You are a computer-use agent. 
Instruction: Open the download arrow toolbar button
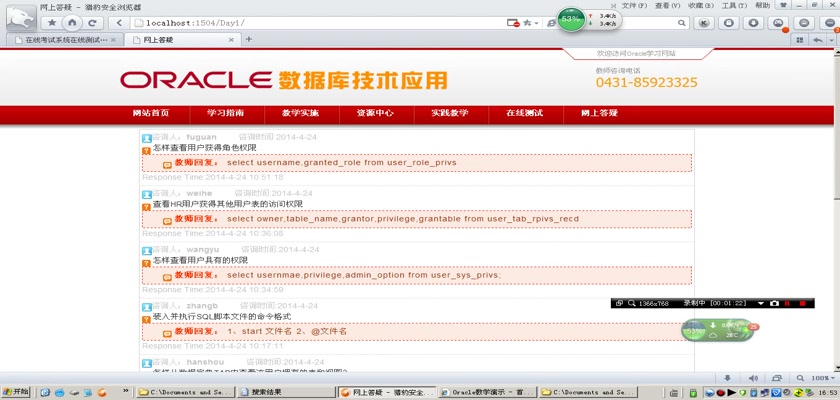click(753, 23)
